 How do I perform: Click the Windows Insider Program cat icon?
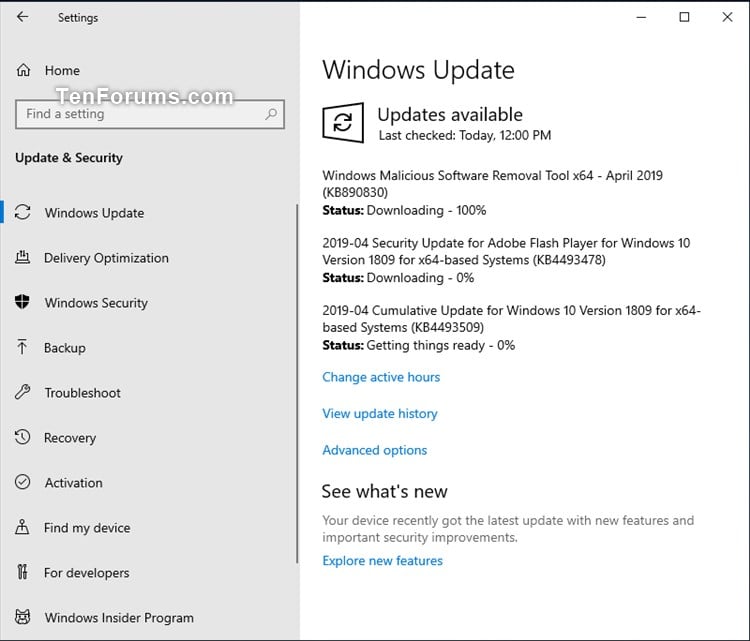pyautogui.click(x=22, y=617)
